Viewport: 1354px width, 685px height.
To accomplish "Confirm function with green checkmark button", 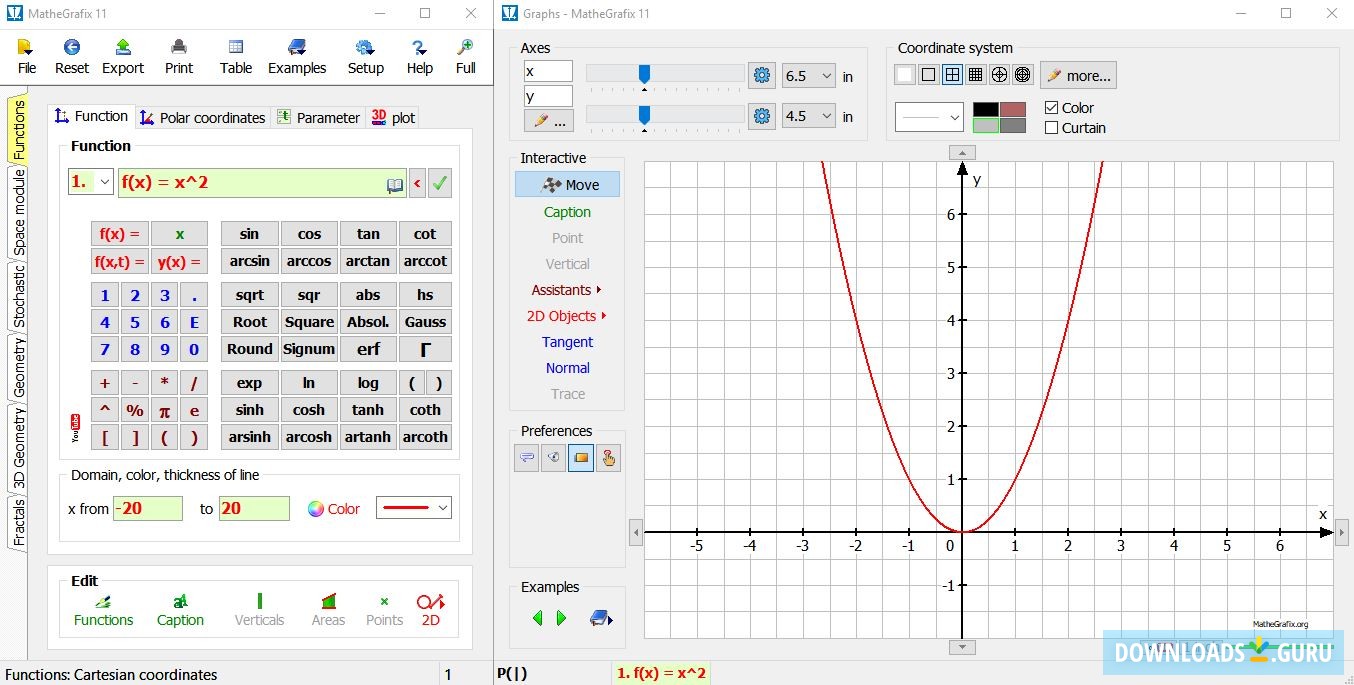I will click(440, 183).
